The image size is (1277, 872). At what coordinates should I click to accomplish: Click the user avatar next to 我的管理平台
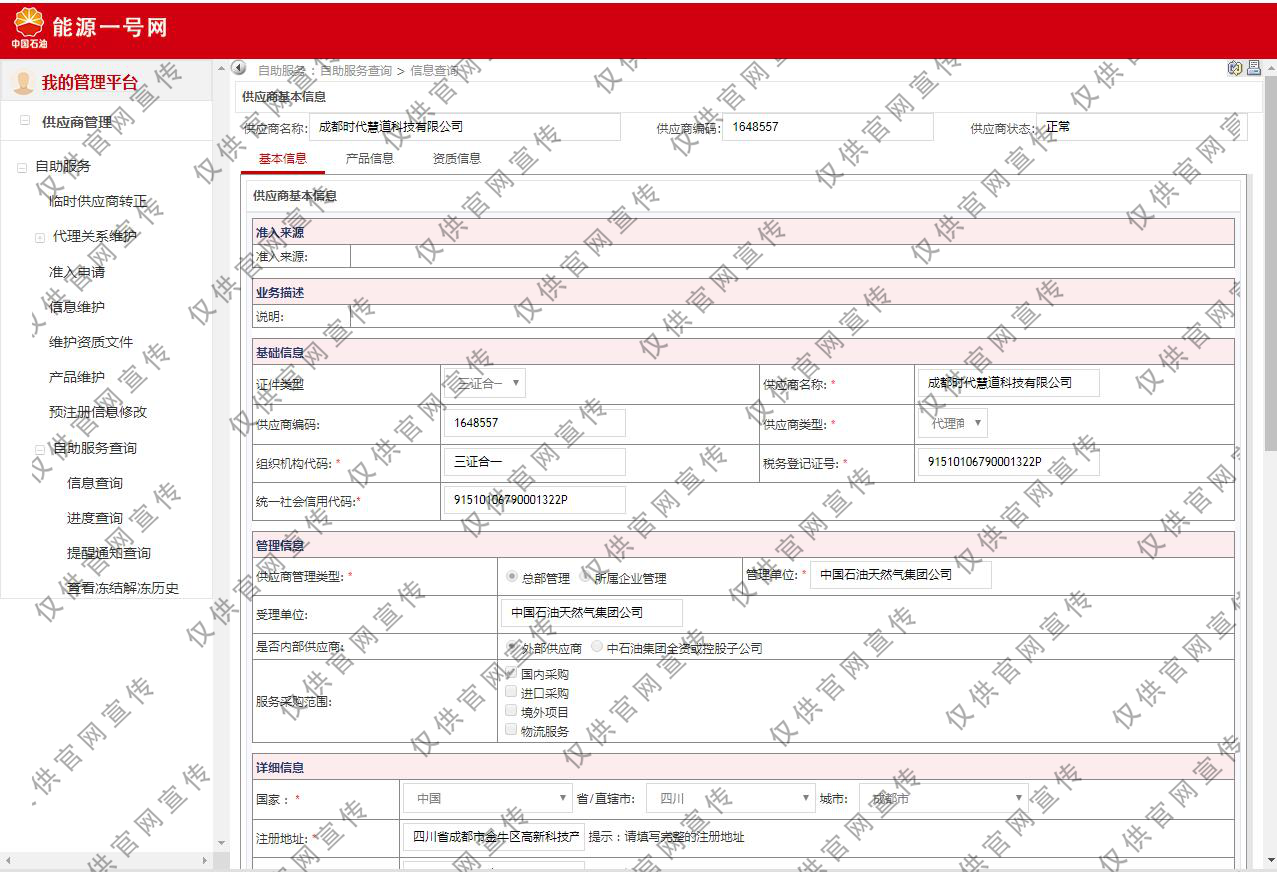pos(23,82)
